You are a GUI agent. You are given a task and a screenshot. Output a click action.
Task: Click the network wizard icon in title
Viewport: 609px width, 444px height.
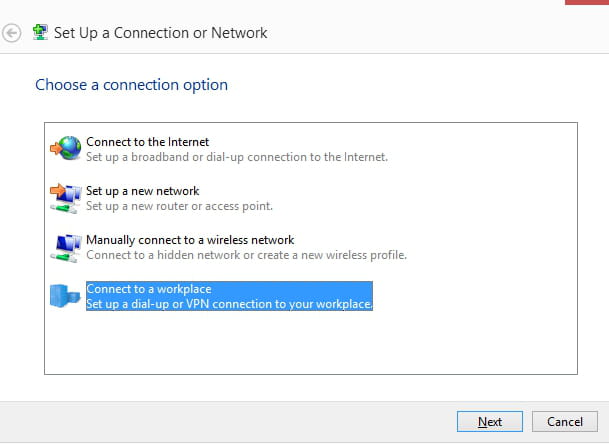[40, 33]
